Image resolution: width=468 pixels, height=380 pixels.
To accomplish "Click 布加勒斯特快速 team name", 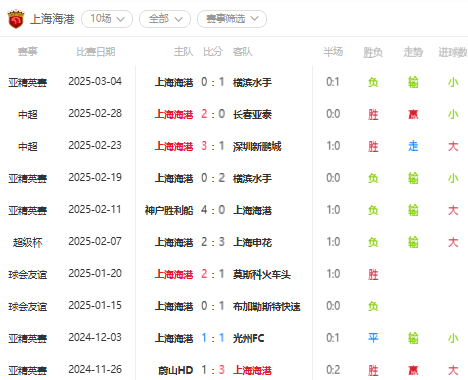I will (x=267, y=306).
